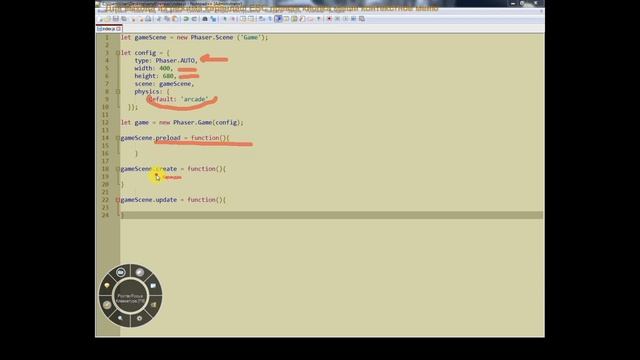Viewport: 640px width, 360px height.
Task: Open Folder as Workspace icon
Action: (x=311, y=19)
